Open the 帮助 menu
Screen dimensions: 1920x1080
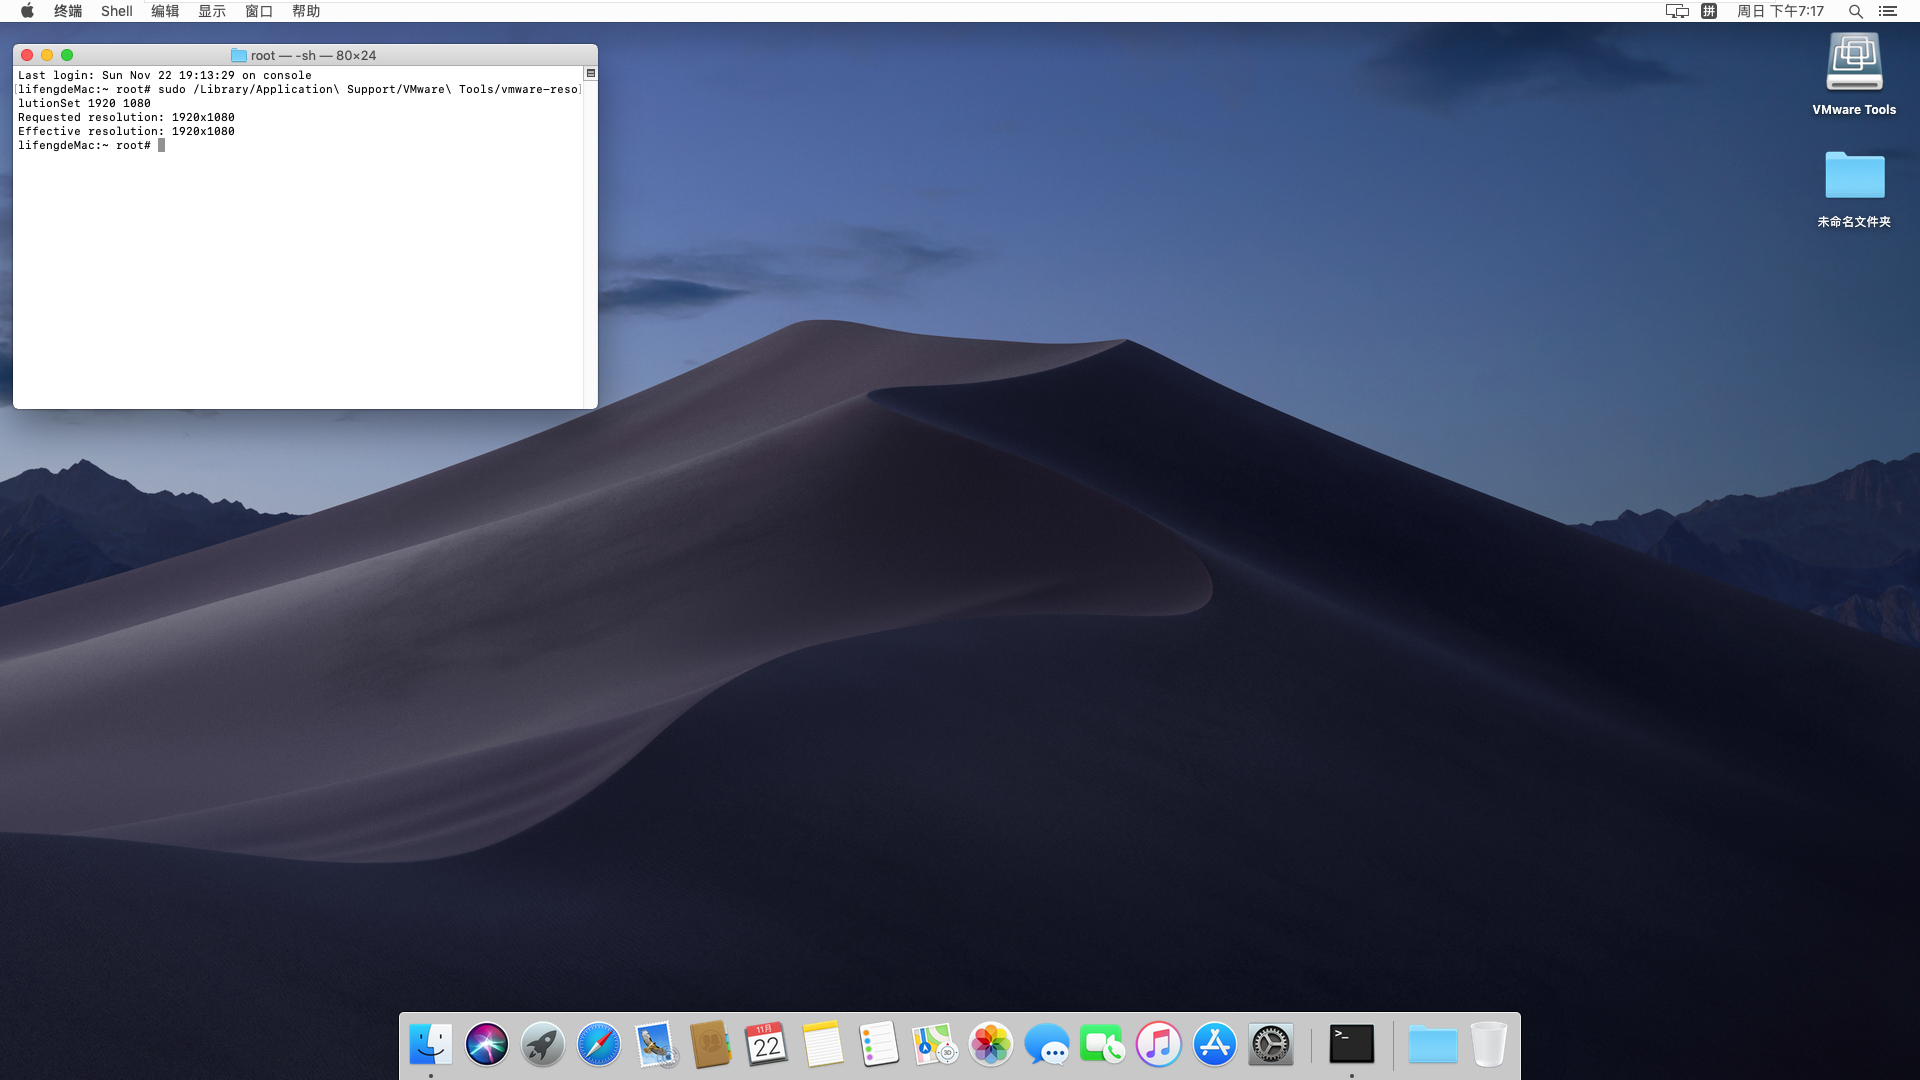(306, 11)
